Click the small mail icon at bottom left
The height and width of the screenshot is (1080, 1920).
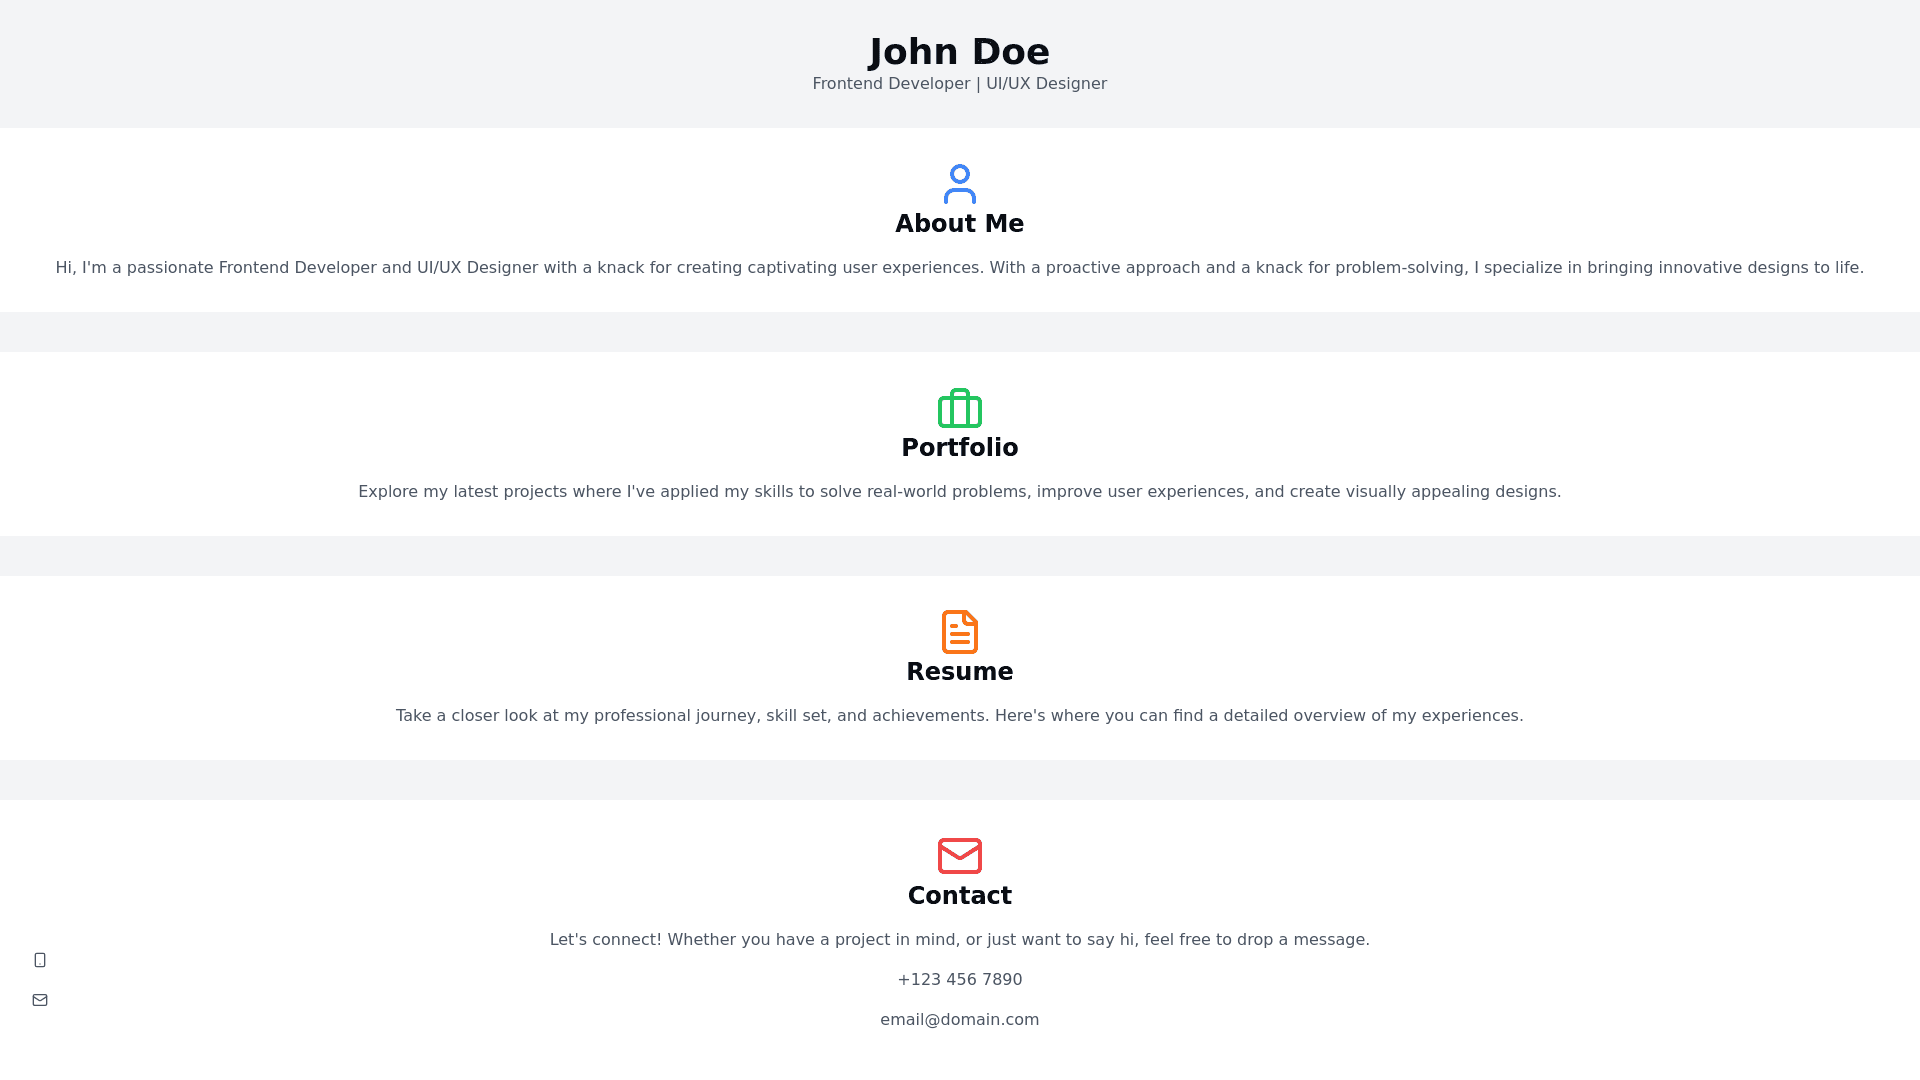click(x=40, y=1000)
